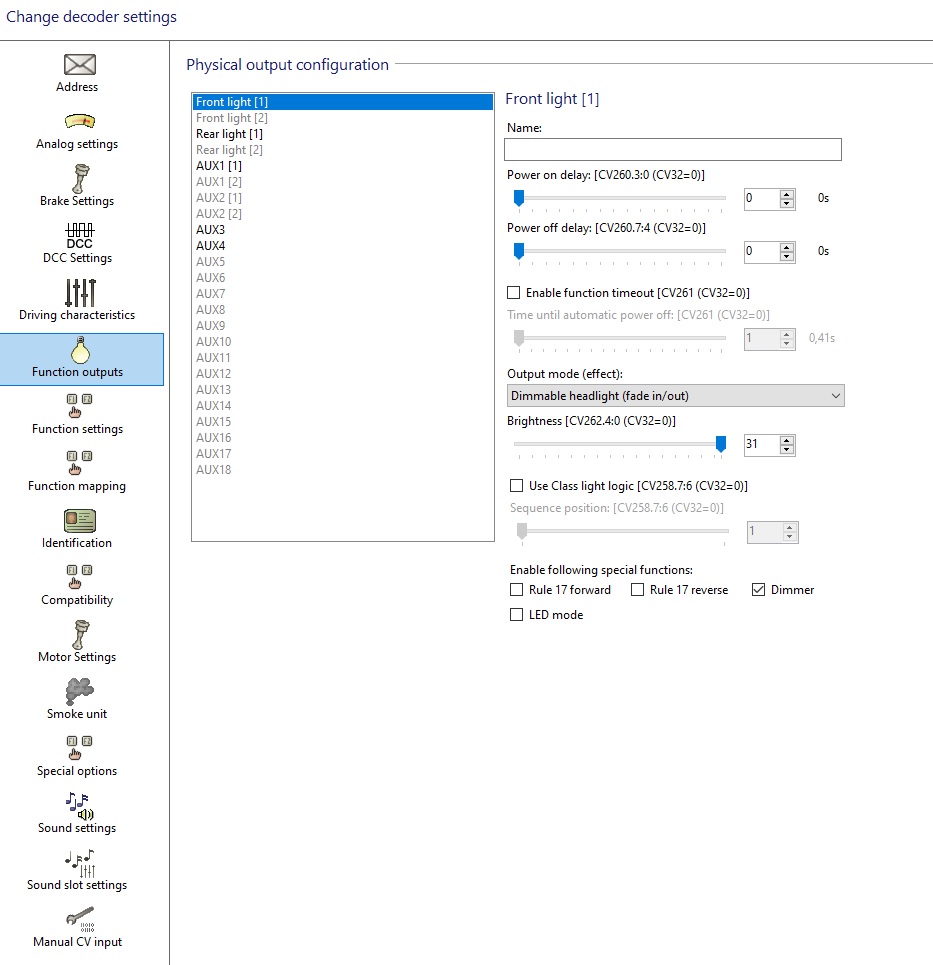Open DCC Settings icon
This screenshot has width=933, height=965.
(79, 236)
